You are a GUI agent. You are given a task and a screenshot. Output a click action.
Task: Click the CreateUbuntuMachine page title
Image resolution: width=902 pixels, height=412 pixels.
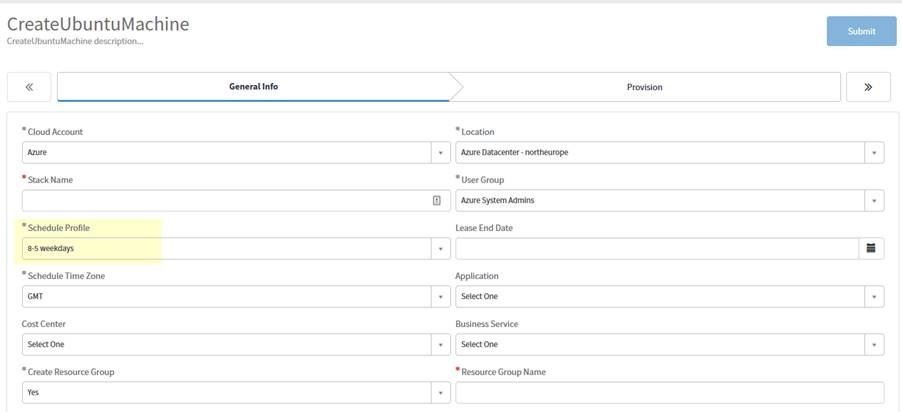pos(98,23)
